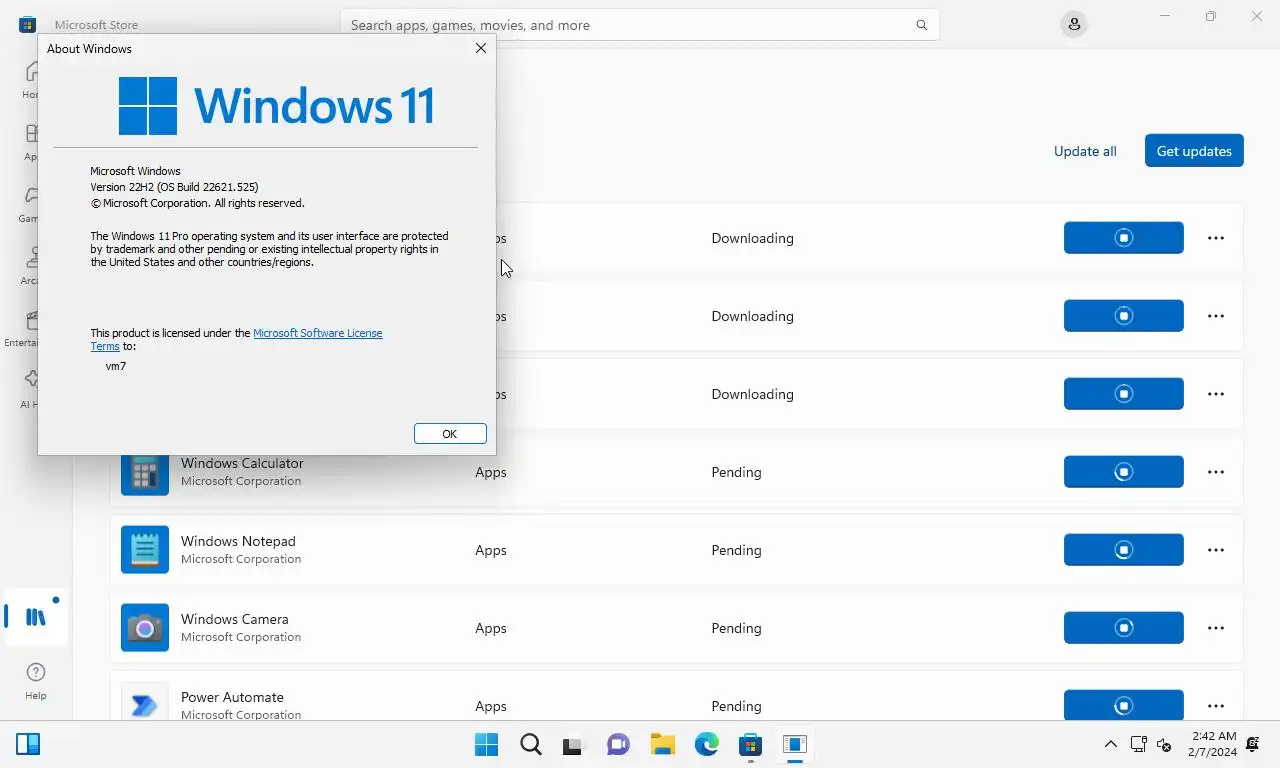
Task: Stop Windows Camera pending update
Action: (1124, 628)
